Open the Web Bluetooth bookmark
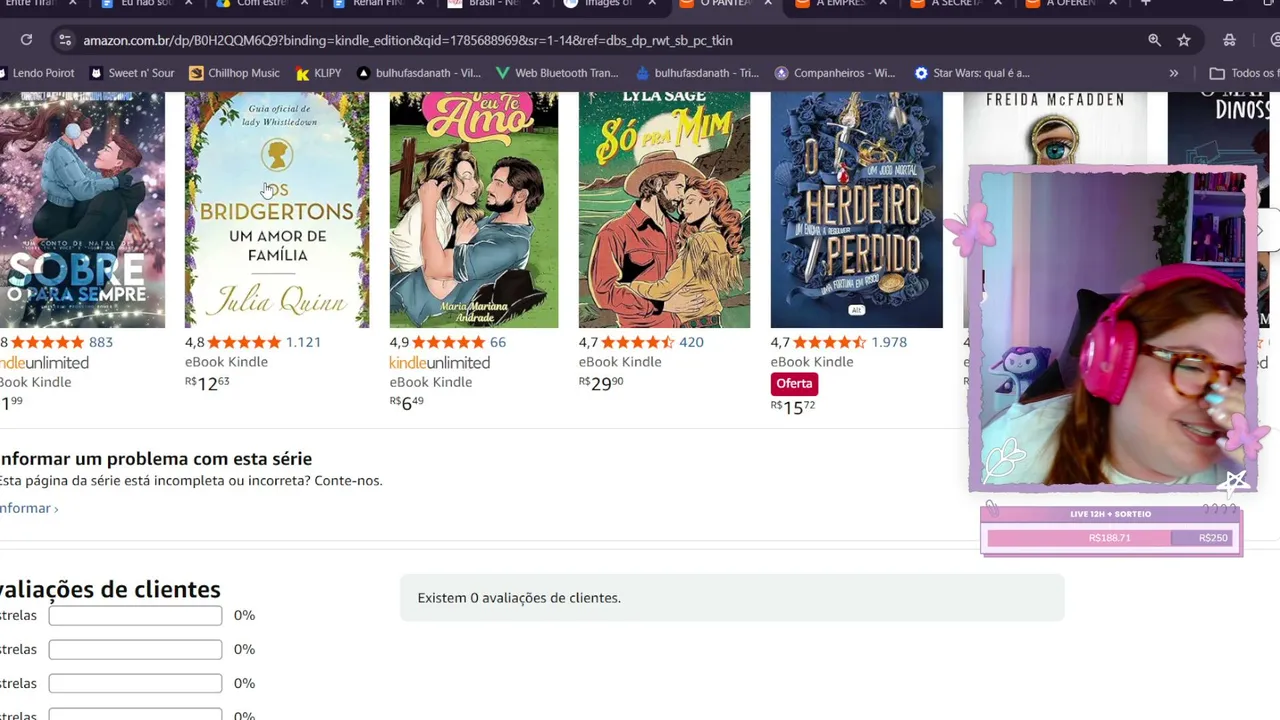 558,73
